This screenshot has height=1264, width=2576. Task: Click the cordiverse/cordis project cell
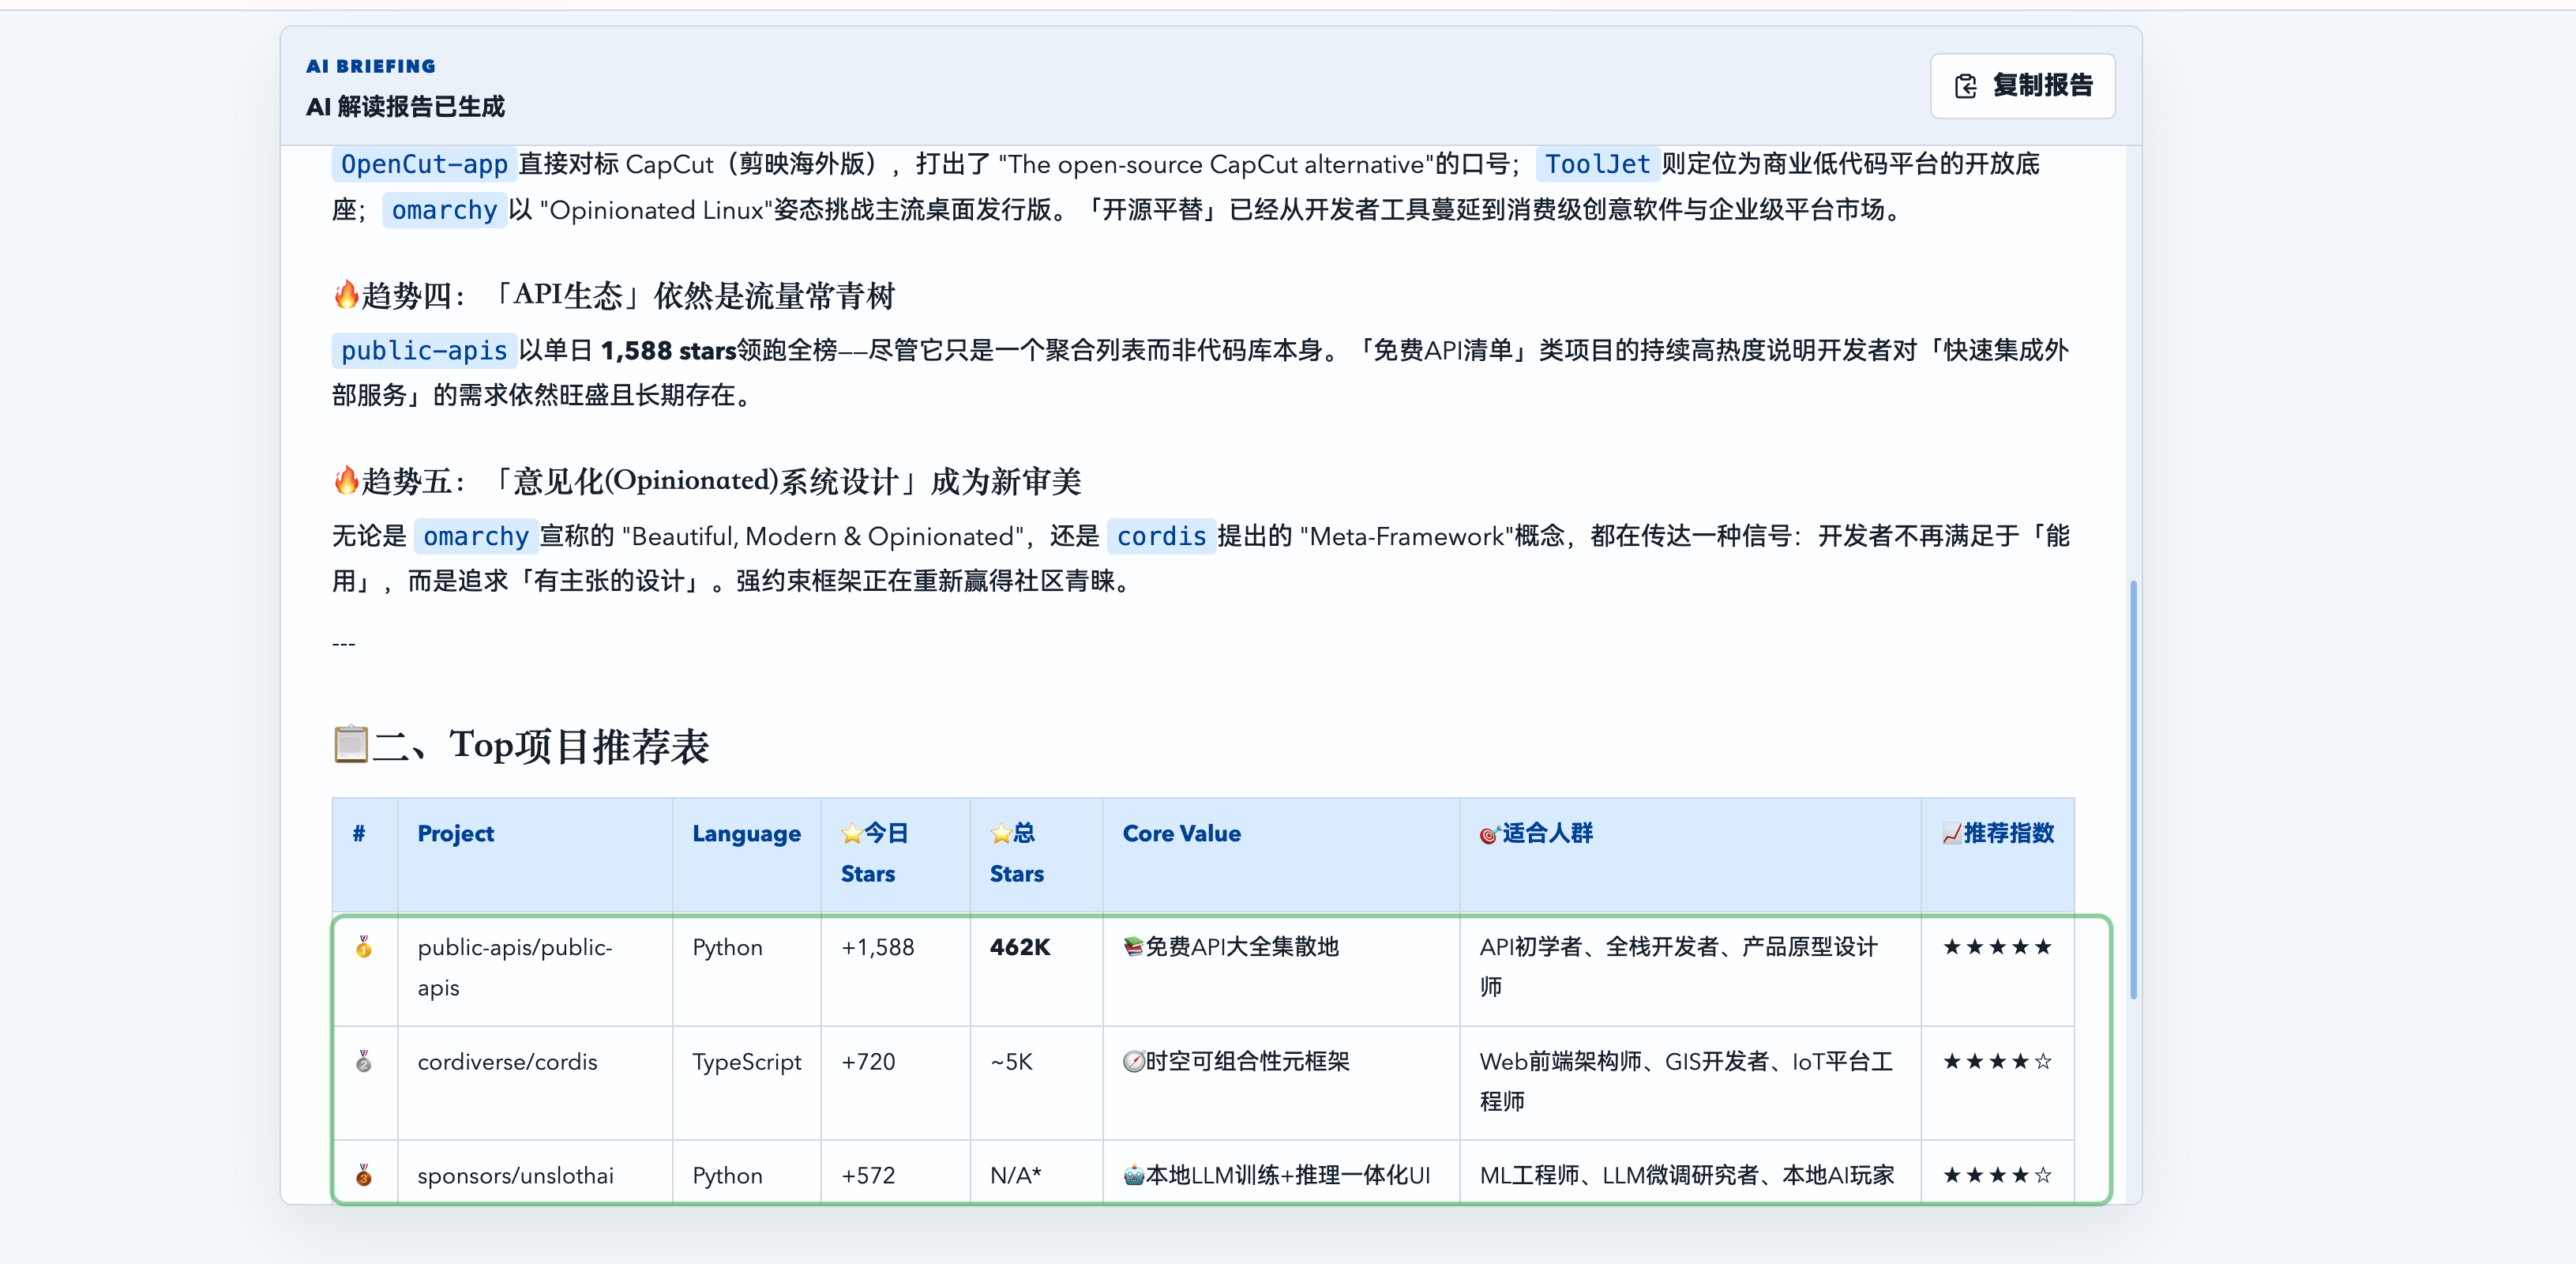coord(535,1082)
